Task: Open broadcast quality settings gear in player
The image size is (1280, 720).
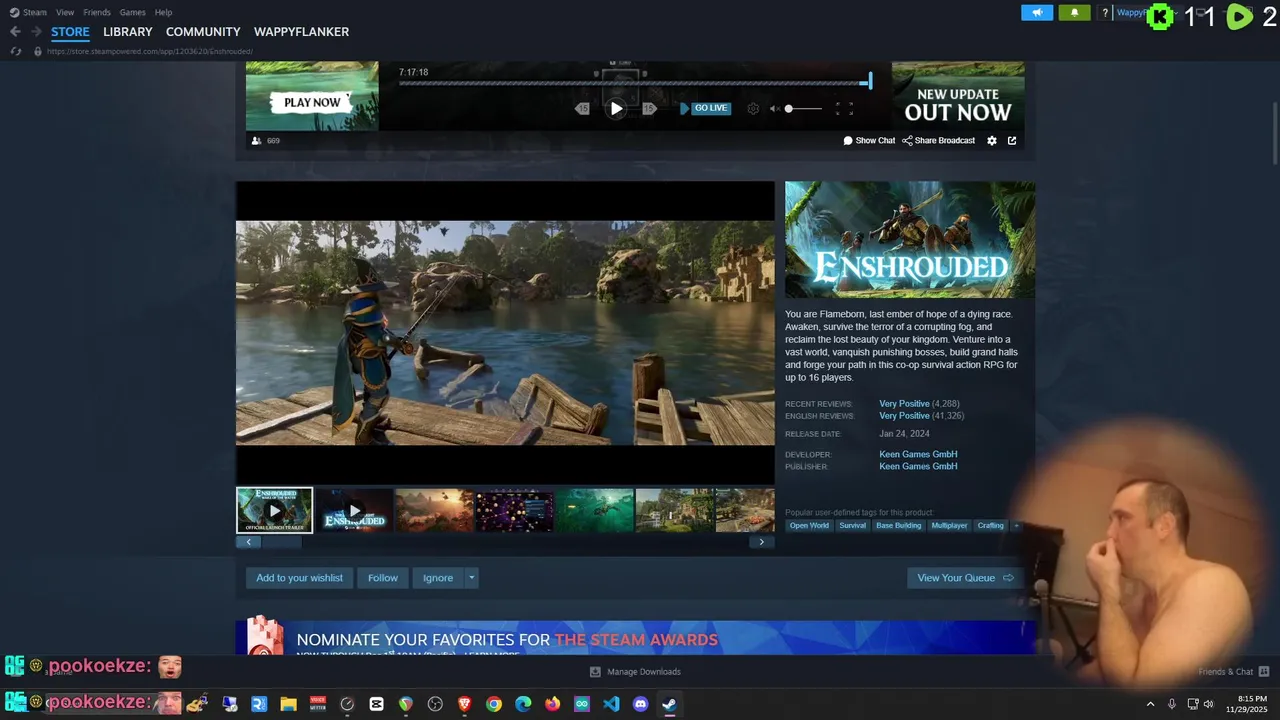Action: (x=753, y=108)
